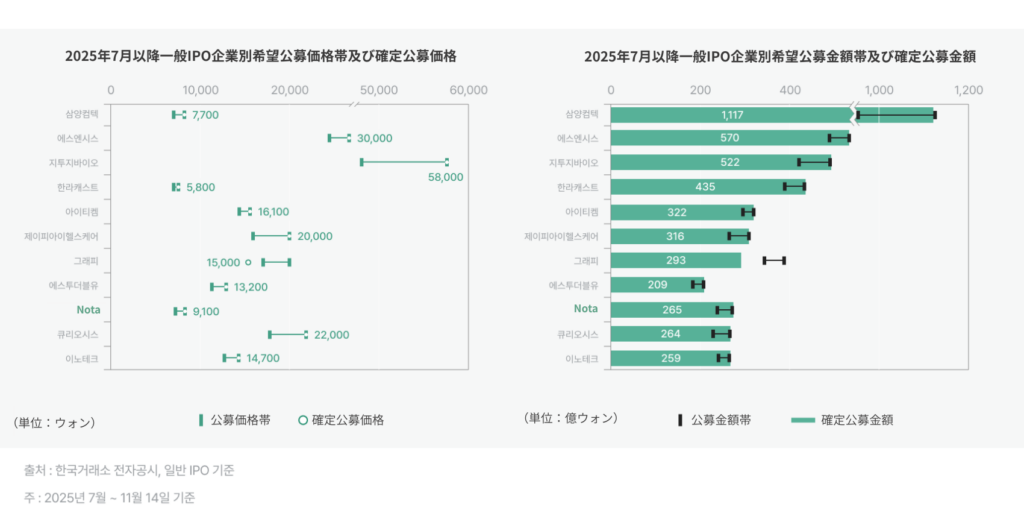Click the 確定公募価格 legend circle icon

[x=302, y=420]
